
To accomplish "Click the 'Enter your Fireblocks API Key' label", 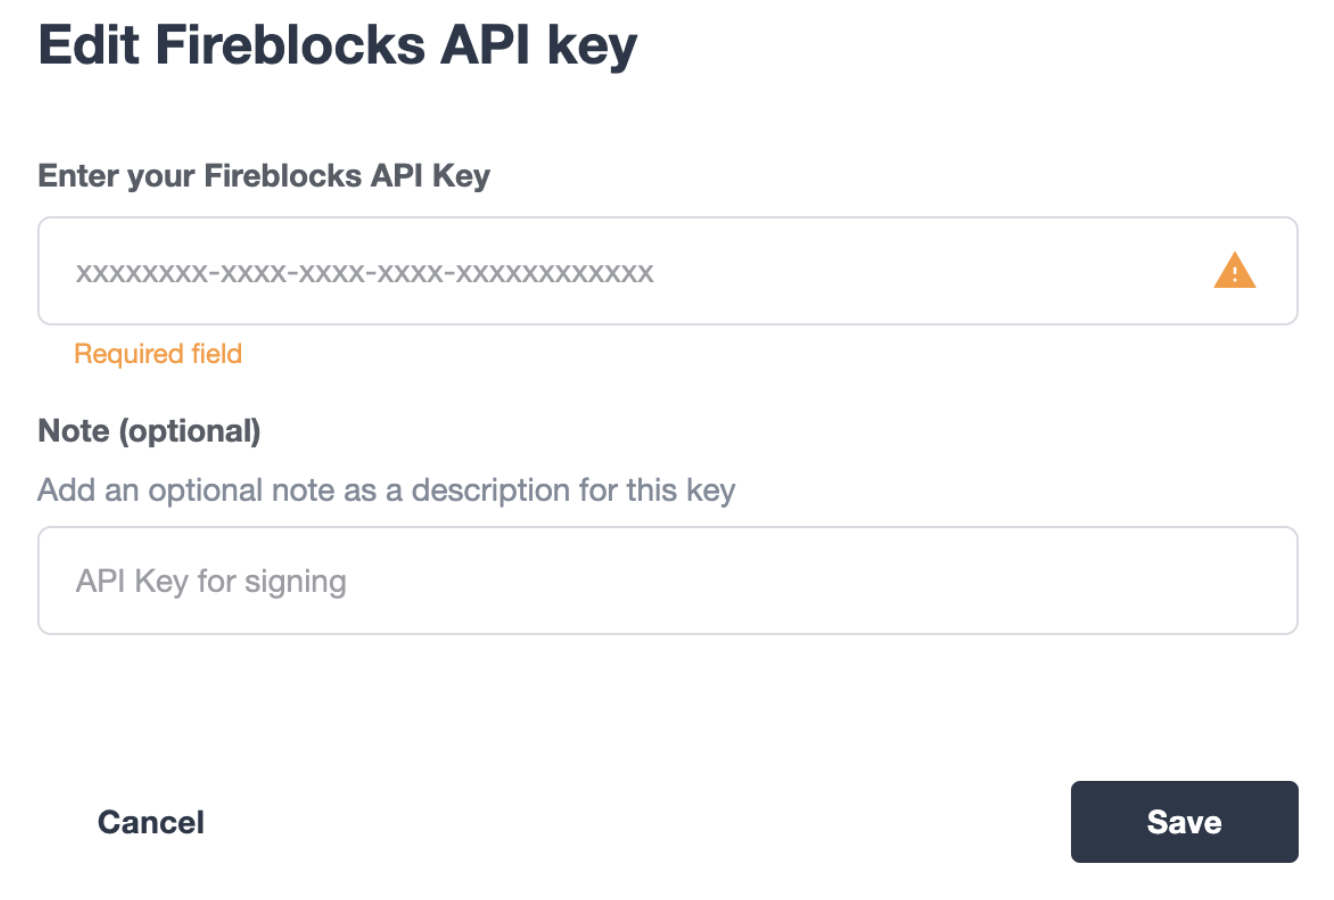I will pos(263,175).
